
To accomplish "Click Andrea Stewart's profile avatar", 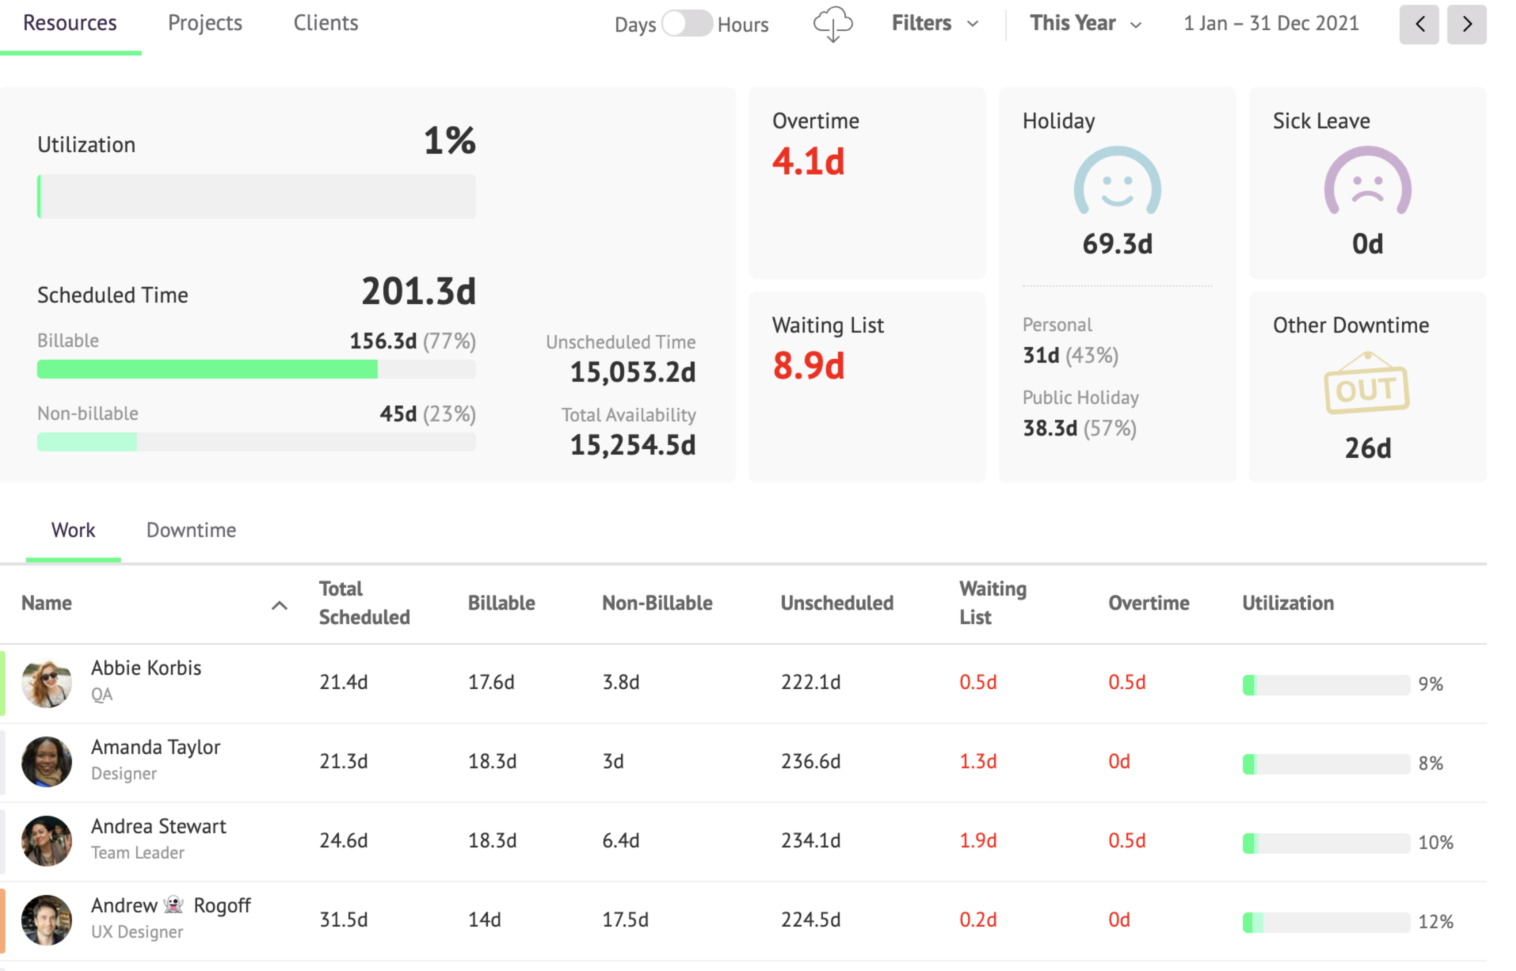I will pos(46,841).
